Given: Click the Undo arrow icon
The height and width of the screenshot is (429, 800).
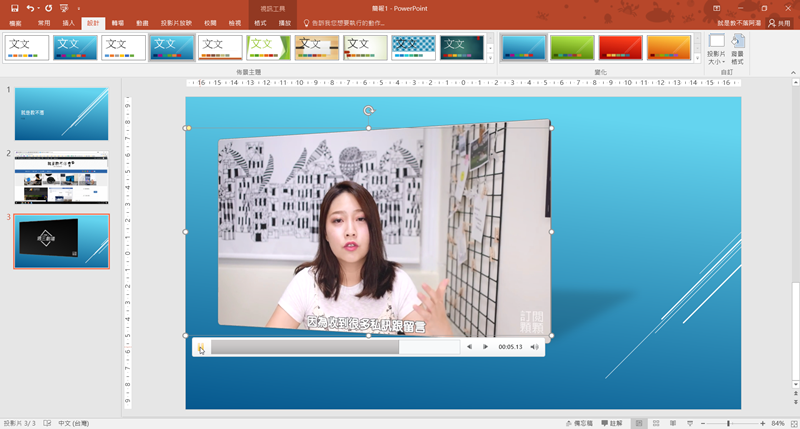Looking at the screenshot, I should 31,8.
